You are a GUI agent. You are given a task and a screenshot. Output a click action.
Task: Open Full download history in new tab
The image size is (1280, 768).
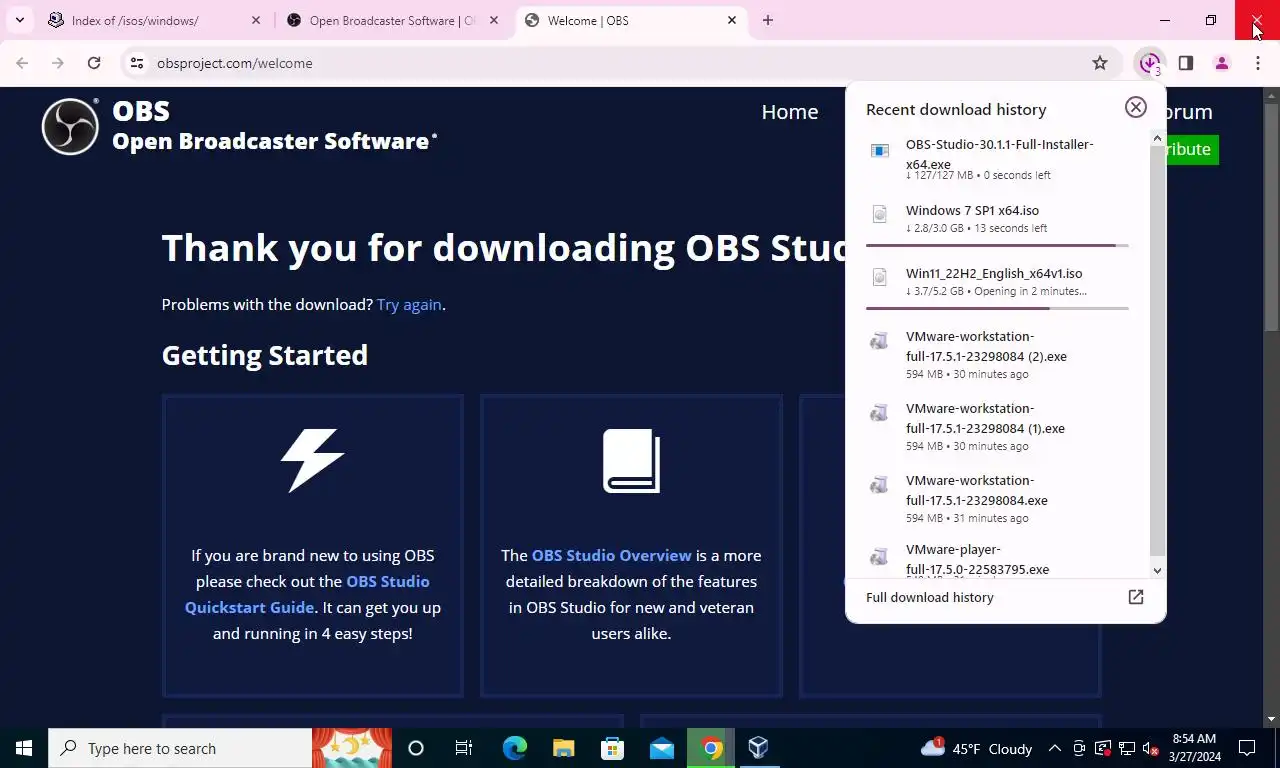click(x=1136, y=597)
